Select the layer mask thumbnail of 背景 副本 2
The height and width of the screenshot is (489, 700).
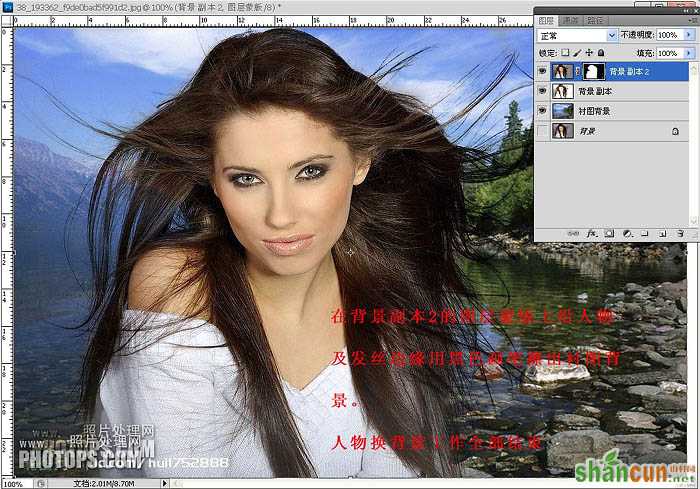[x=594, y=71]
